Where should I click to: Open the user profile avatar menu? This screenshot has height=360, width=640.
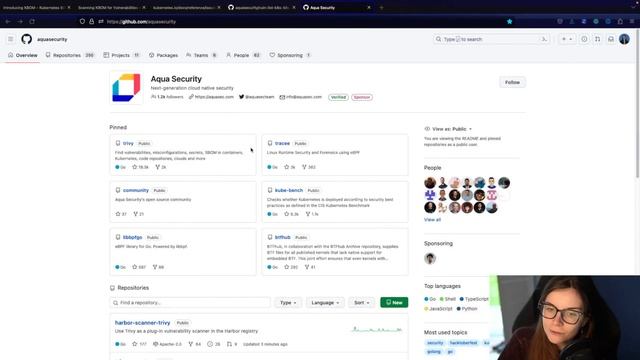coord(624,39)
